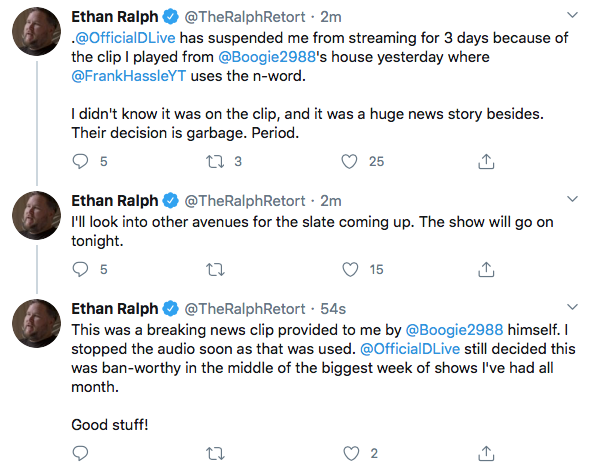
Task: Open @Boogie2988 mention in the third tweet
Action: pos(454,330)
